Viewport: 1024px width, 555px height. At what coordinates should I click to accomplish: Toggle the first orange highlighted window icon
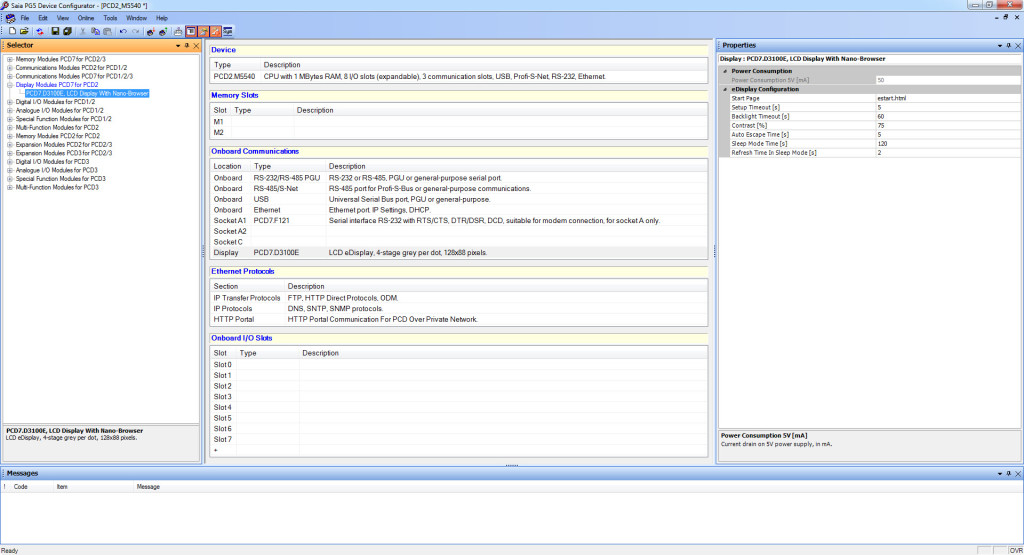[x=203, y=31]
